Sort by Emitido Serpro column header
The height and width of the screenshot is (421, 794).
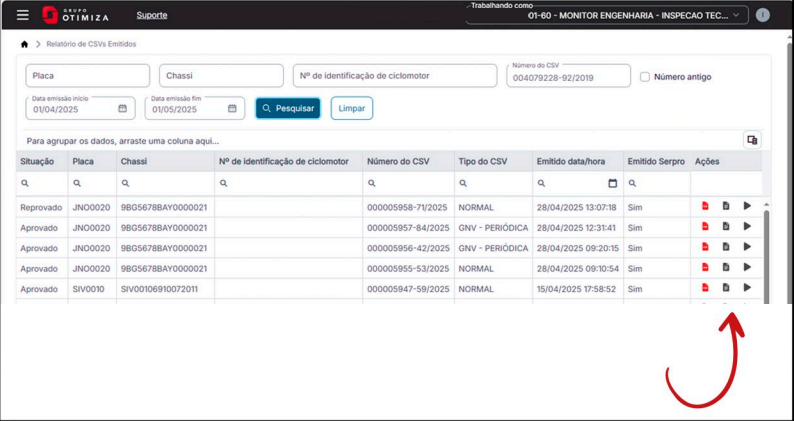(657, 161)
